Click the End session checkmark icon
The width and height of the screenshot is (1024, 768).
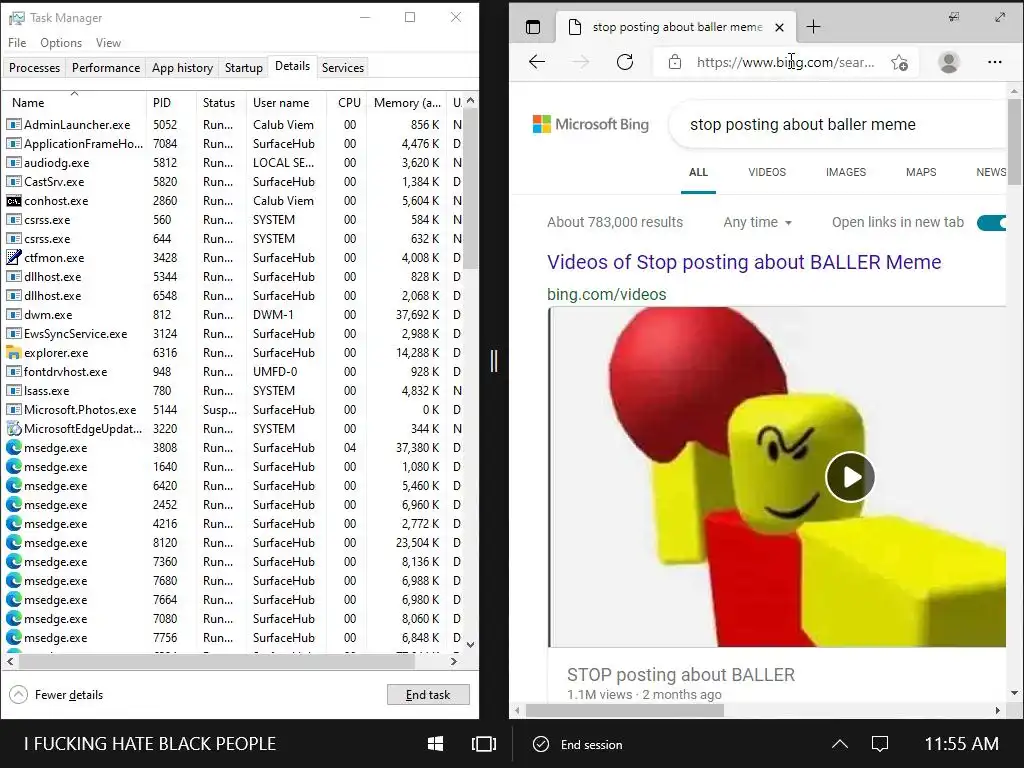click(x=541, y=744)
